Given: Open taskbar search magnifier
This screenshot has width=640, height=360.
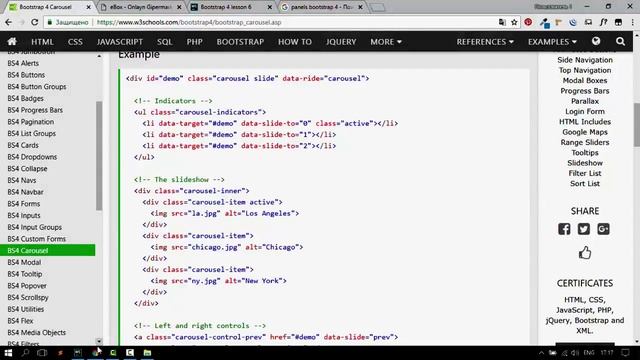Looking at the screenshot, I should (25, 353).
